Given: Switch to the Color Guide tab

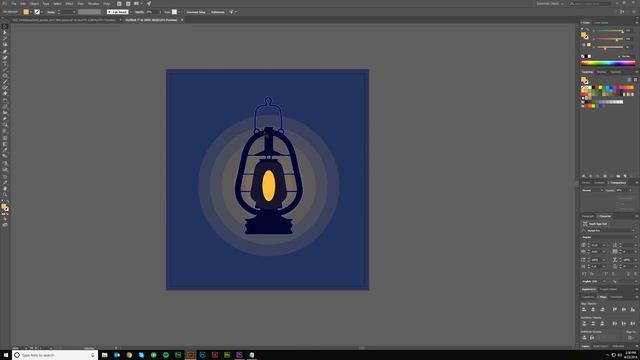Looking at the screenshot, I should (x=601, y=22).
